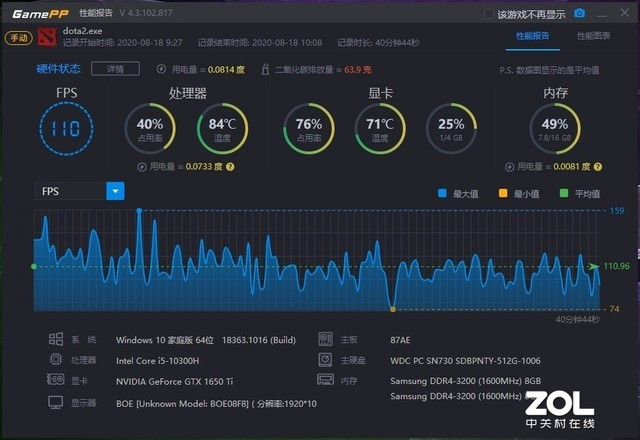Screen dimensions: 640x440
Task: Click the camera screenshot icon
Action: [579, 13]
